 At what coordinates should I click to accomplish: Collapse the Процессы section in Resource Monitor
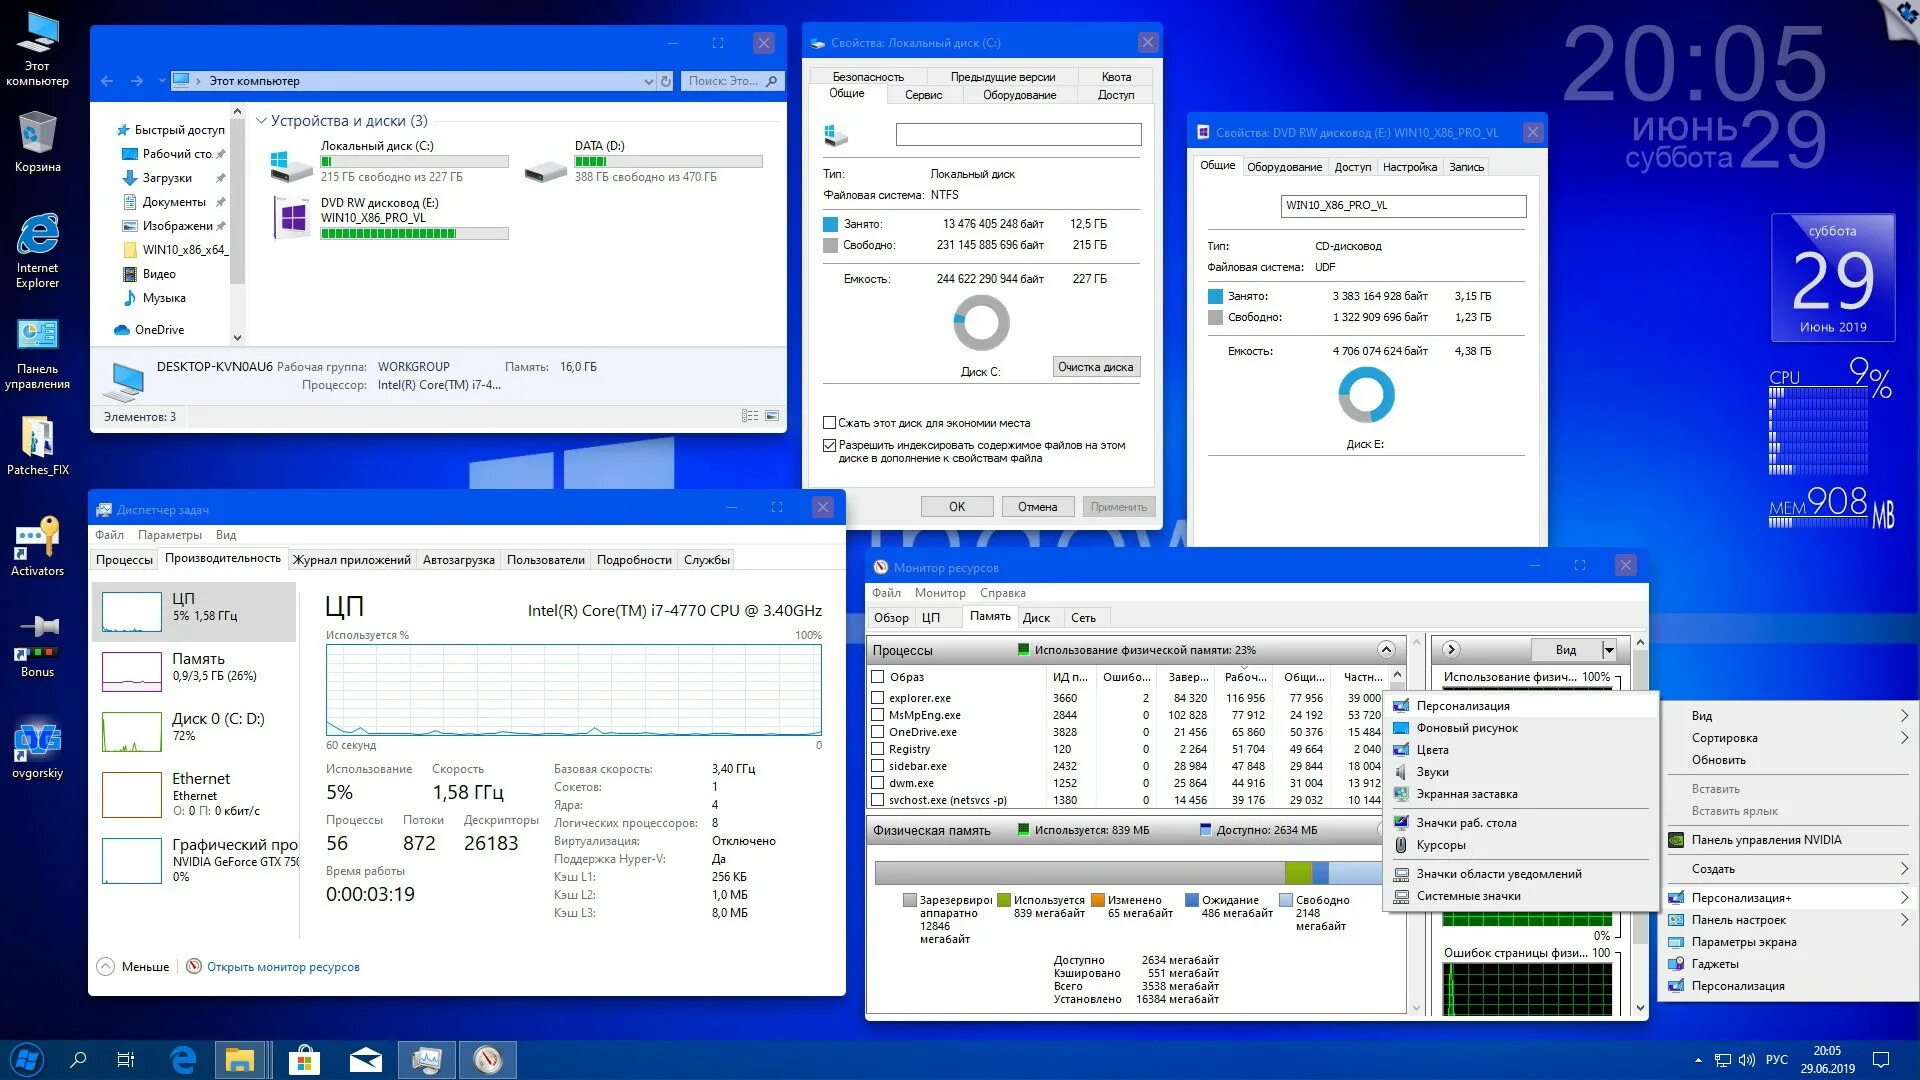tap(1386, 650)
